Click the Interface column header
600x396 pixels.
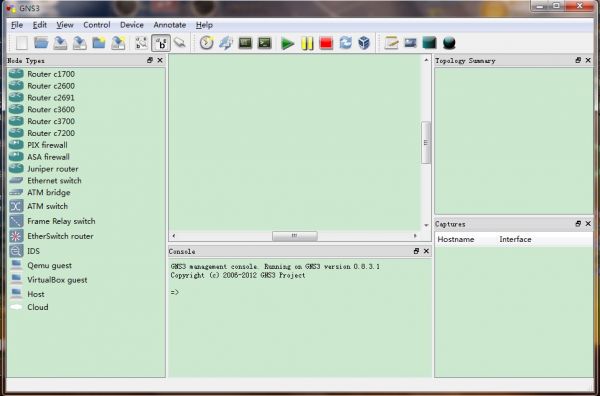(x=515, y=239)
